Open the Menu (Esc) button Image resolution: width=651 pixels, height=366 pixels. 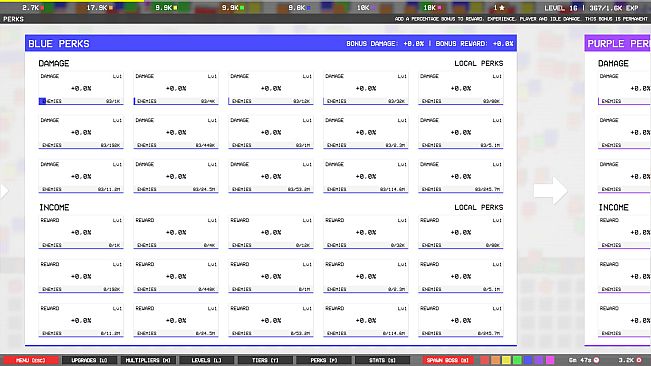pos(30,360)
